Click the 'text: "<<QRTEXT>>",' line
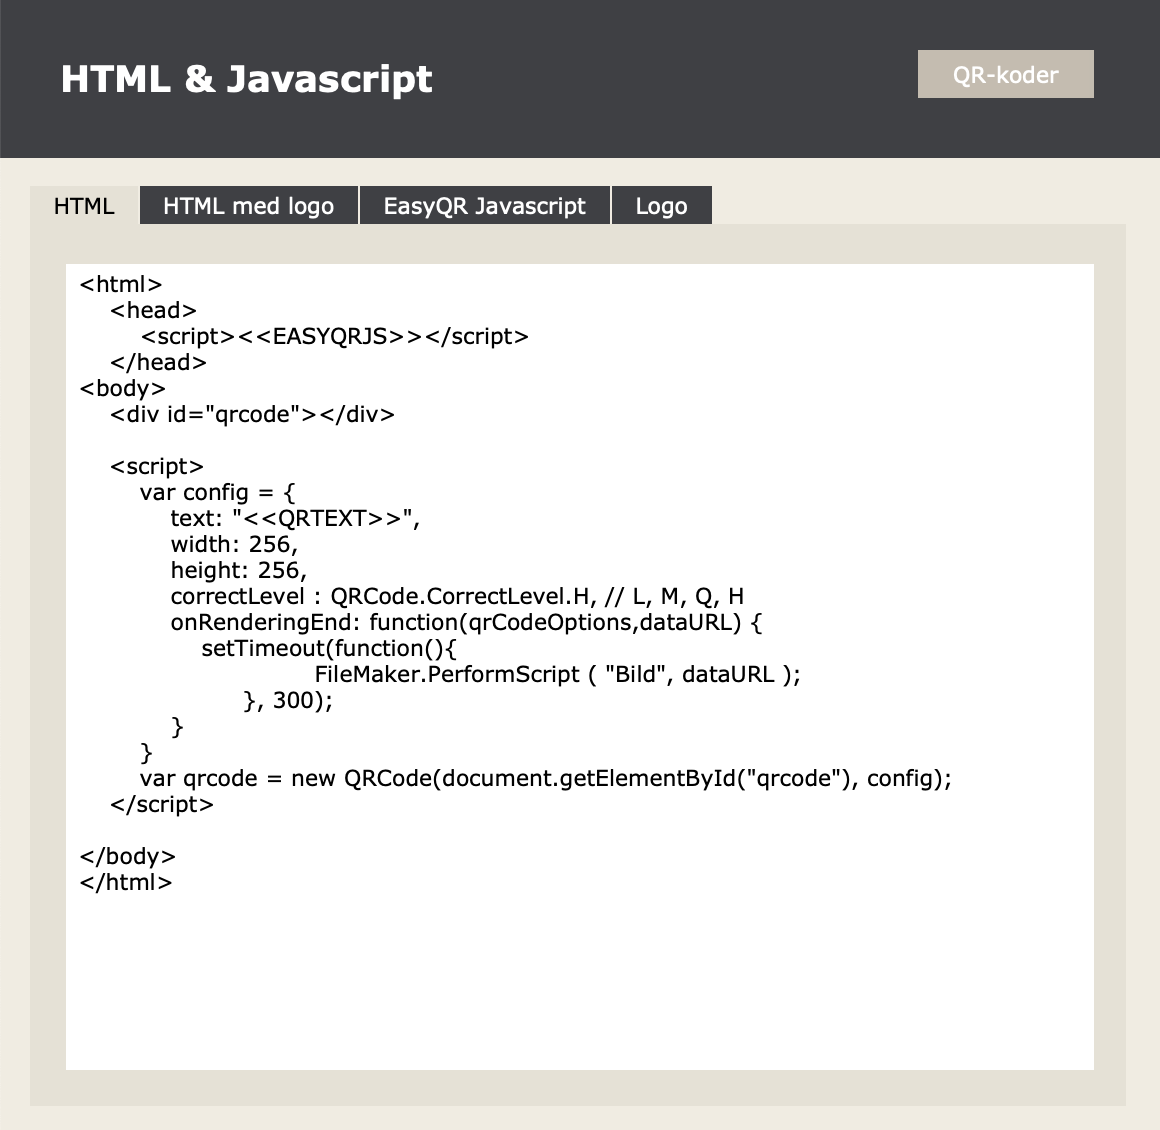Screen dimensions: 1160x1130 click(x=295, y=519)
